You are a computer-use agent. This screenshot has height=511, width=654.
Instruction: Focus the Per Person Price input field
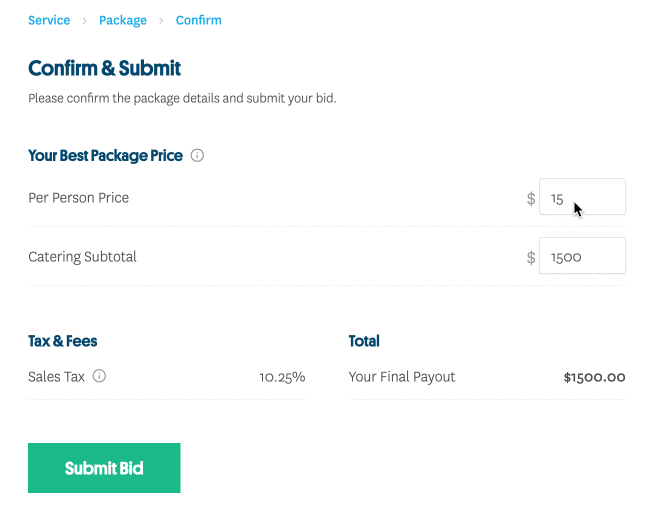582,196
